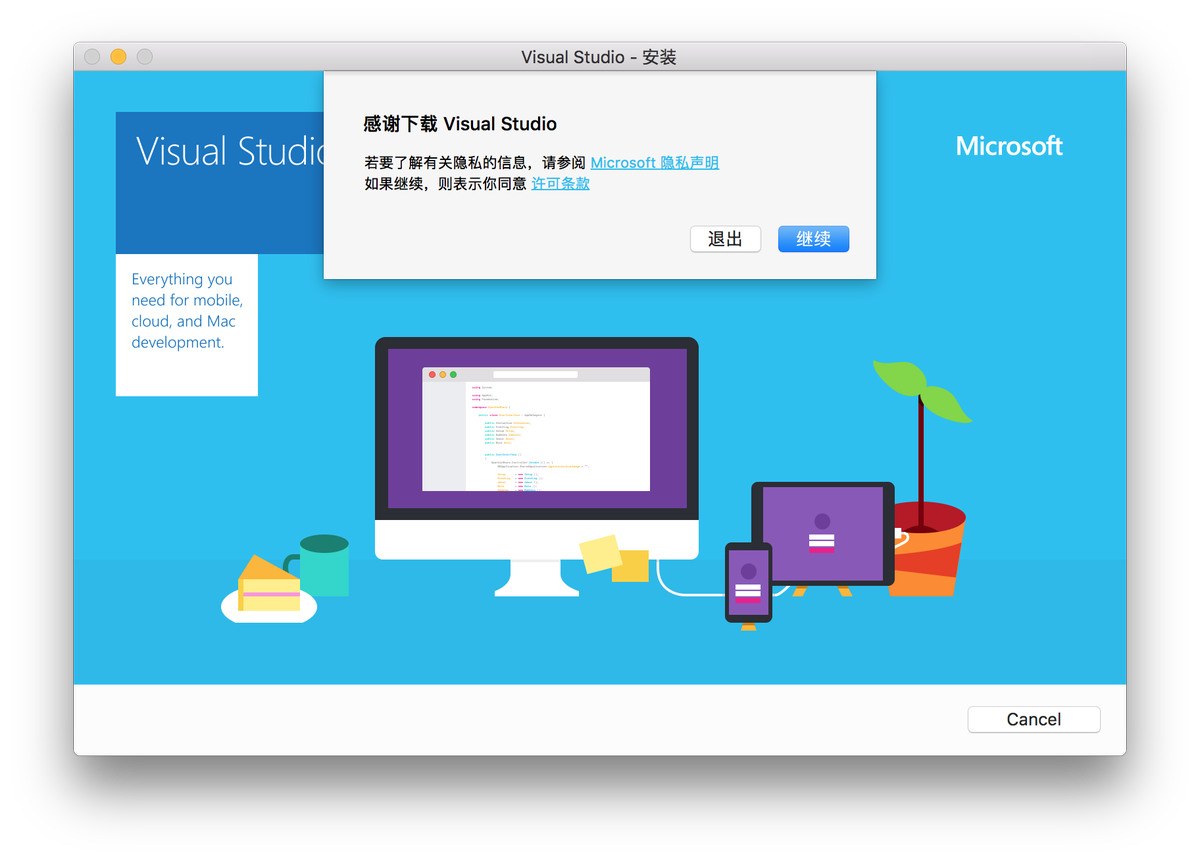Image resolution: width=1200 pixels, height=861 pixels.
Task: Open the Microsoft 隐私声明 link
Action: pyautogui.click(x=654, y=163)
